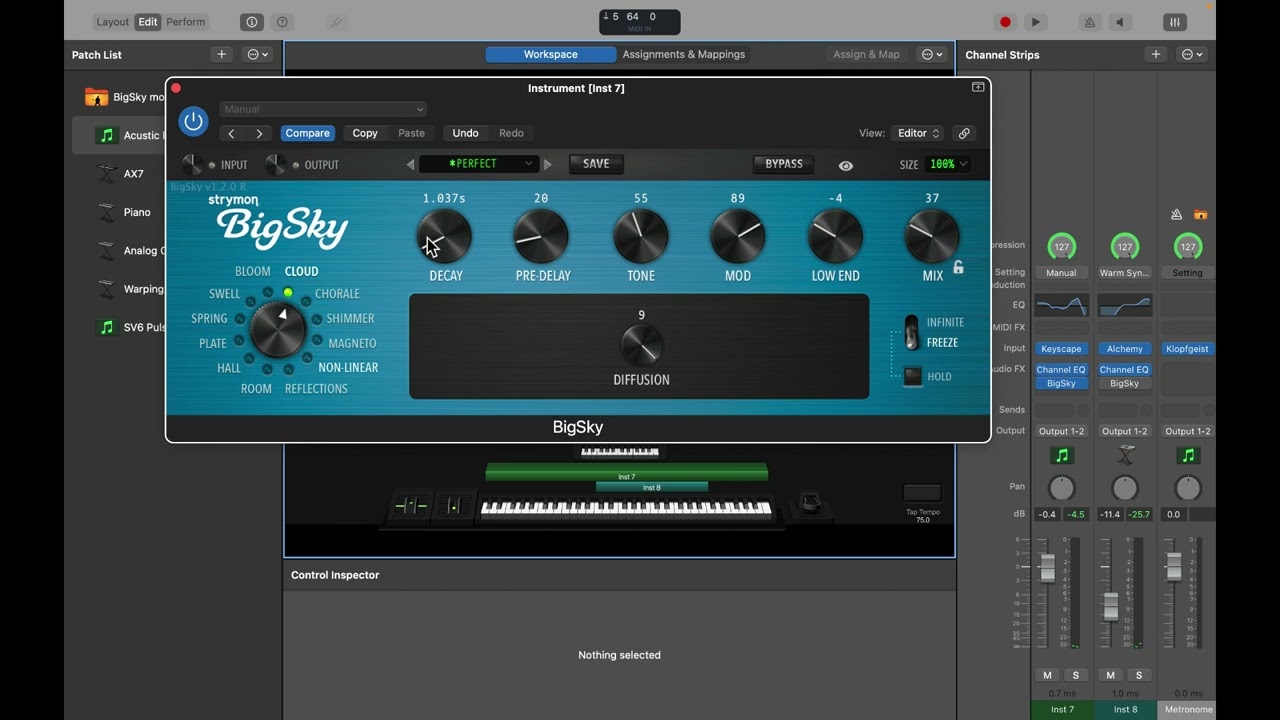Switch to Edit mode
This screenshot has width=1280, height=720.
tap(148, 22)
